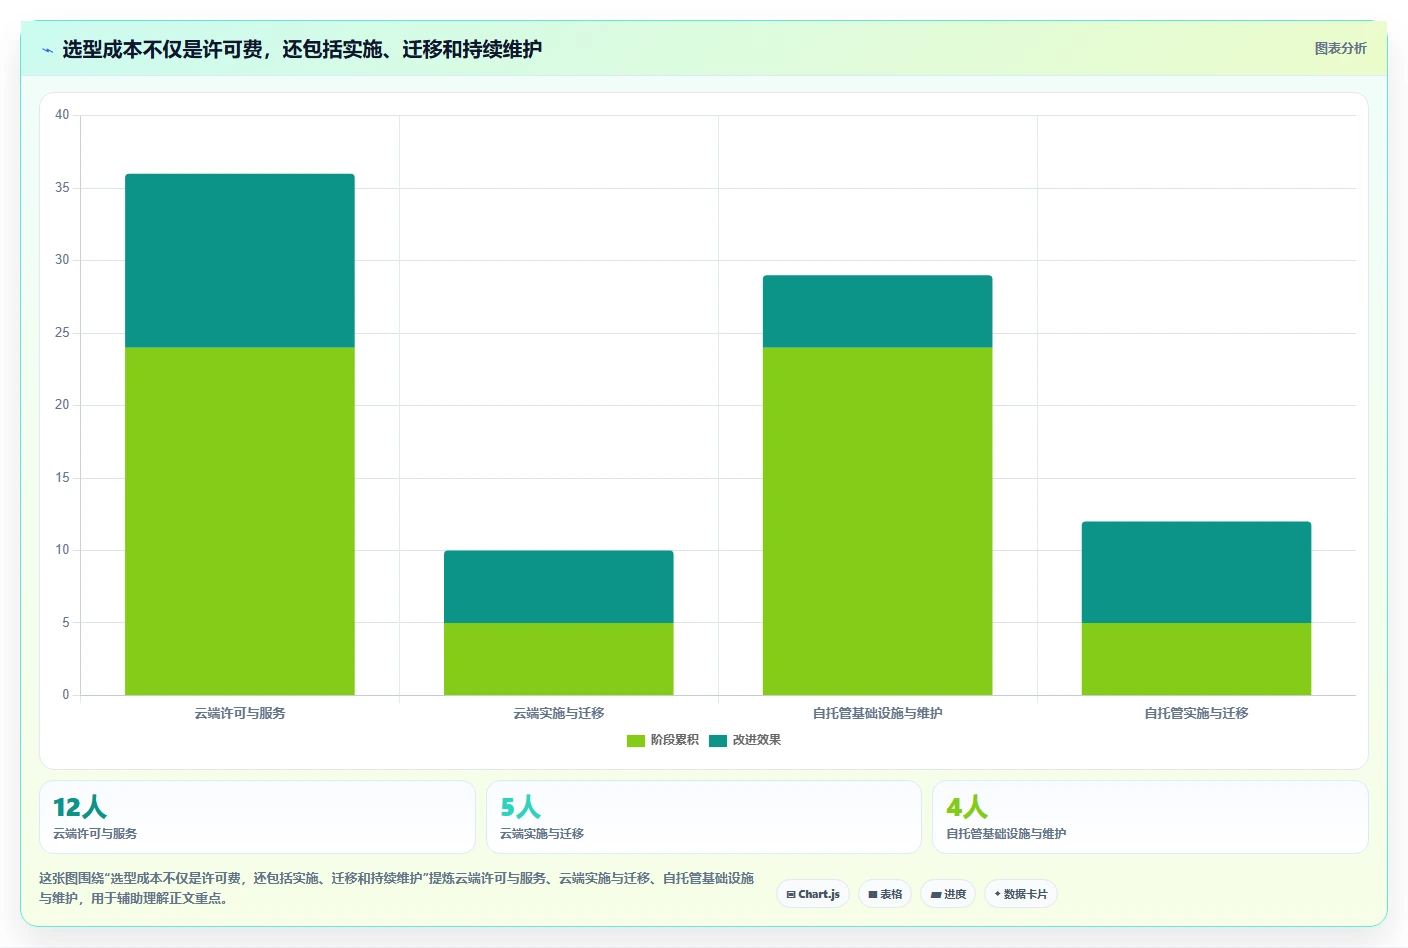Click teal 改进效果 bar for 云端许可与服务
Image resolution: width=1408 pixels, height=948 pixels.
[x=240, y=260]
